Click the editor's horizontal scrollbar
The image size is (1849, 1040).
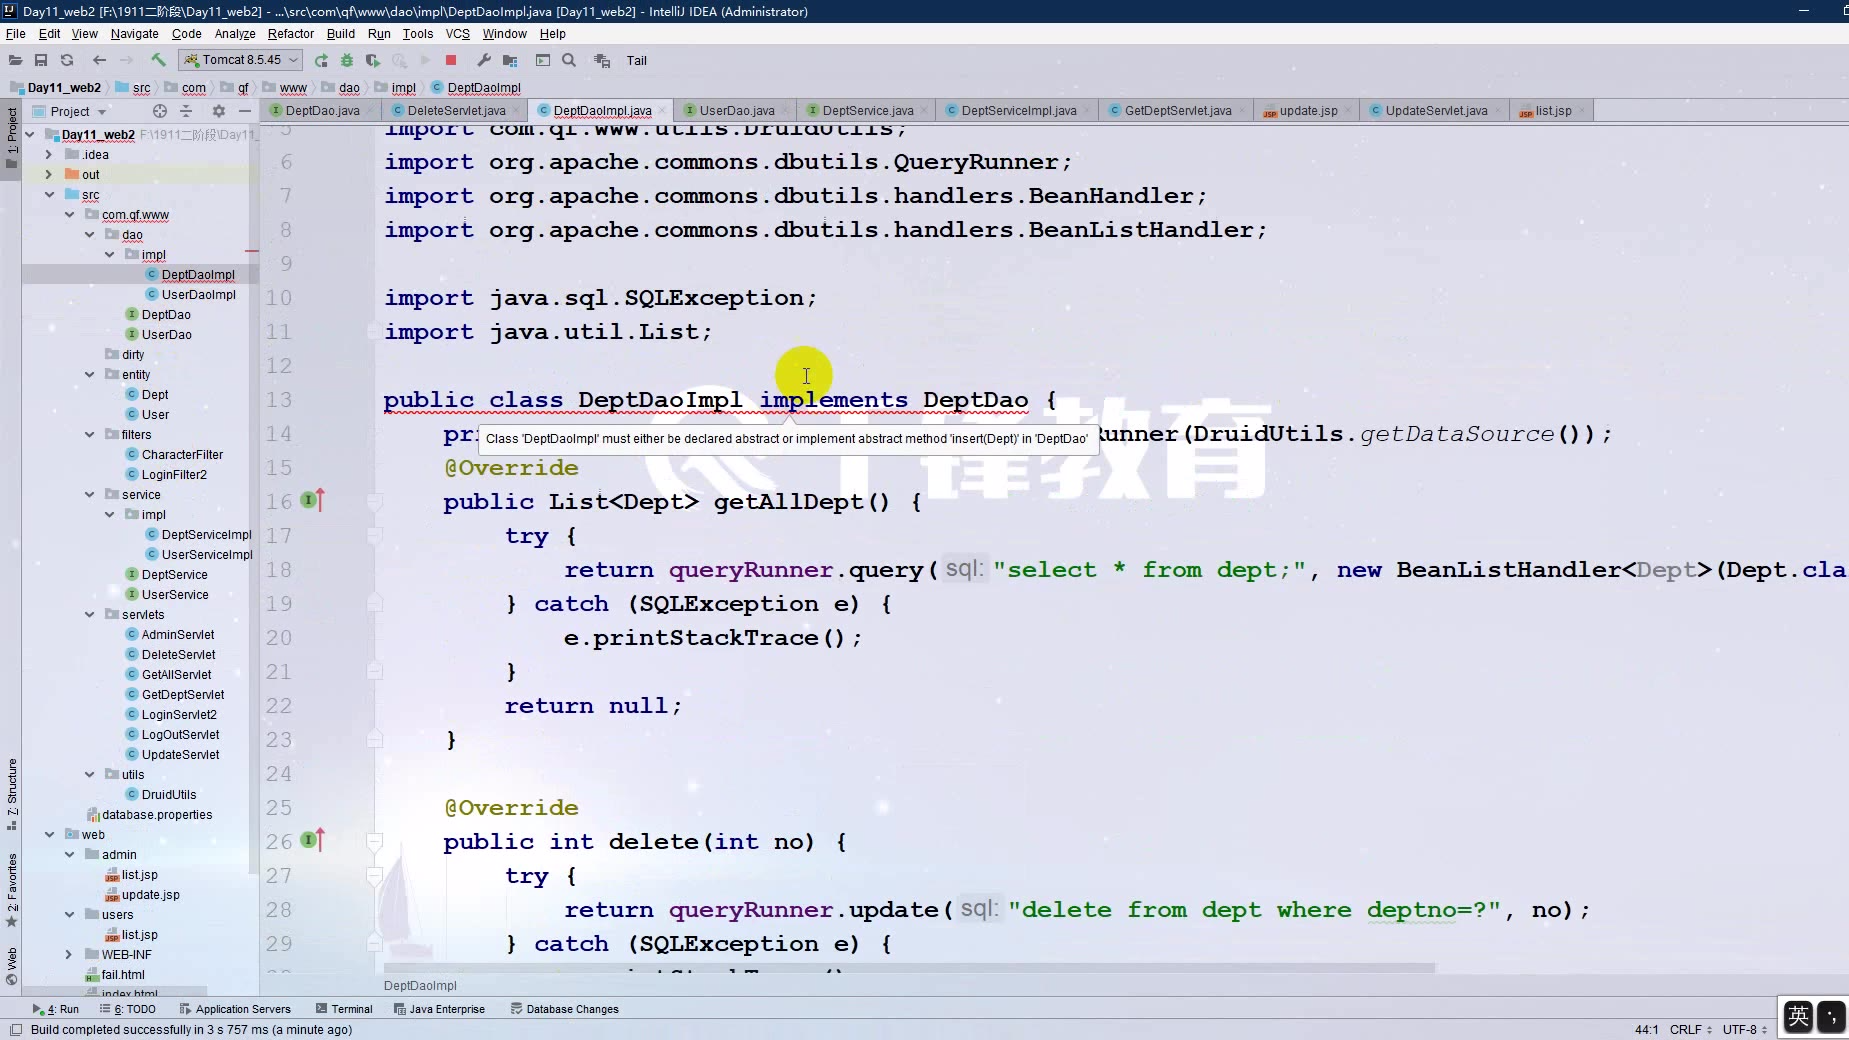(x=900, y=968)
